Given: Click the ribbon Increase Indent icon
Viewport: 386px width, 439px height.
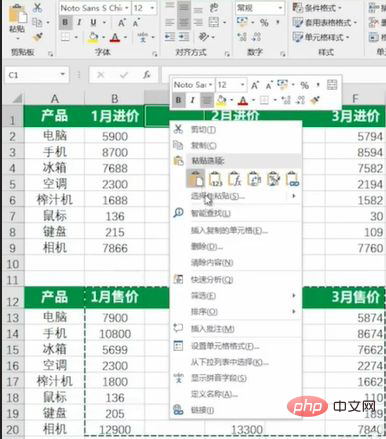Looking at the screenshot, I should pyautogui.click(x=184, y=37).
